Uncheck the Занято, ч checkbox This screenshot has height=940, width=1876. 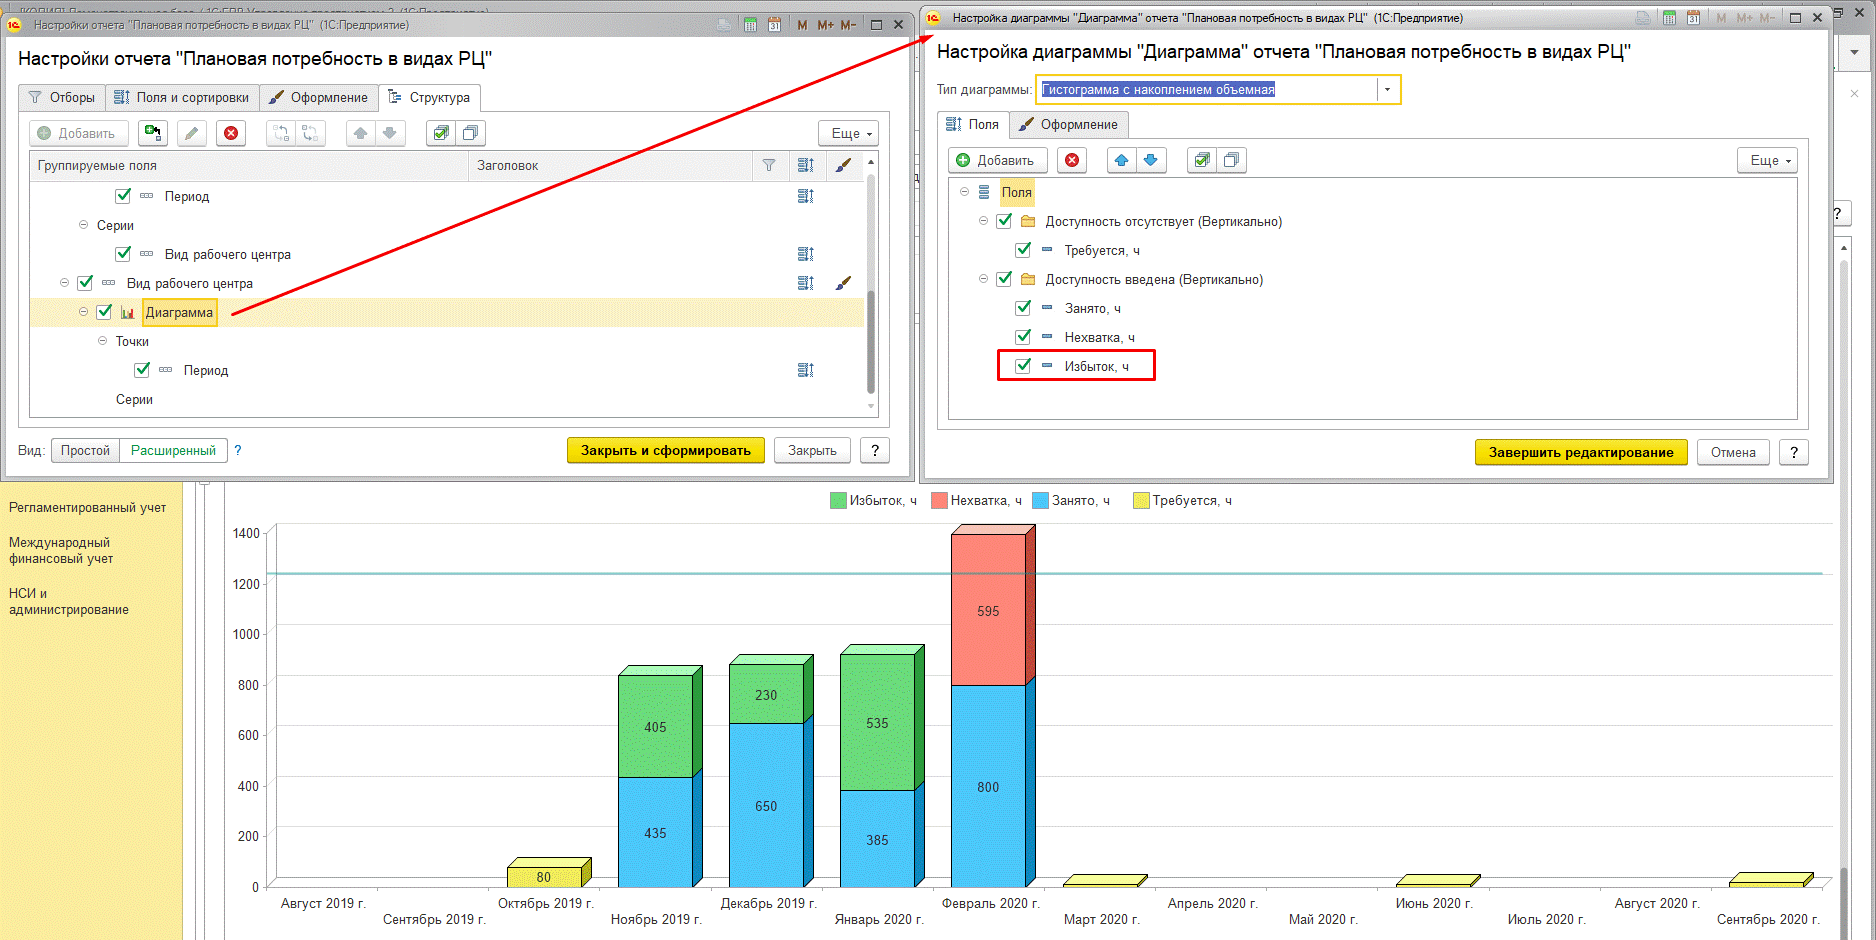click(x=1023, y=308)
